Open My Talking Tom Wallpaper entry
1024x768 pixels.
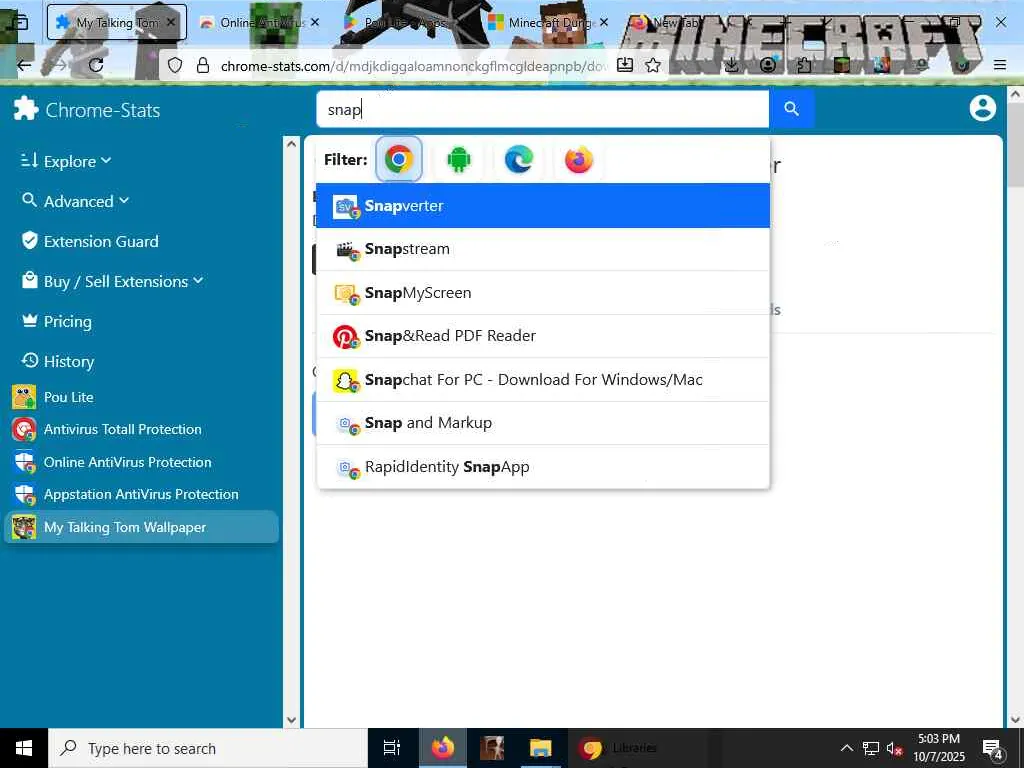coord(141,527)
